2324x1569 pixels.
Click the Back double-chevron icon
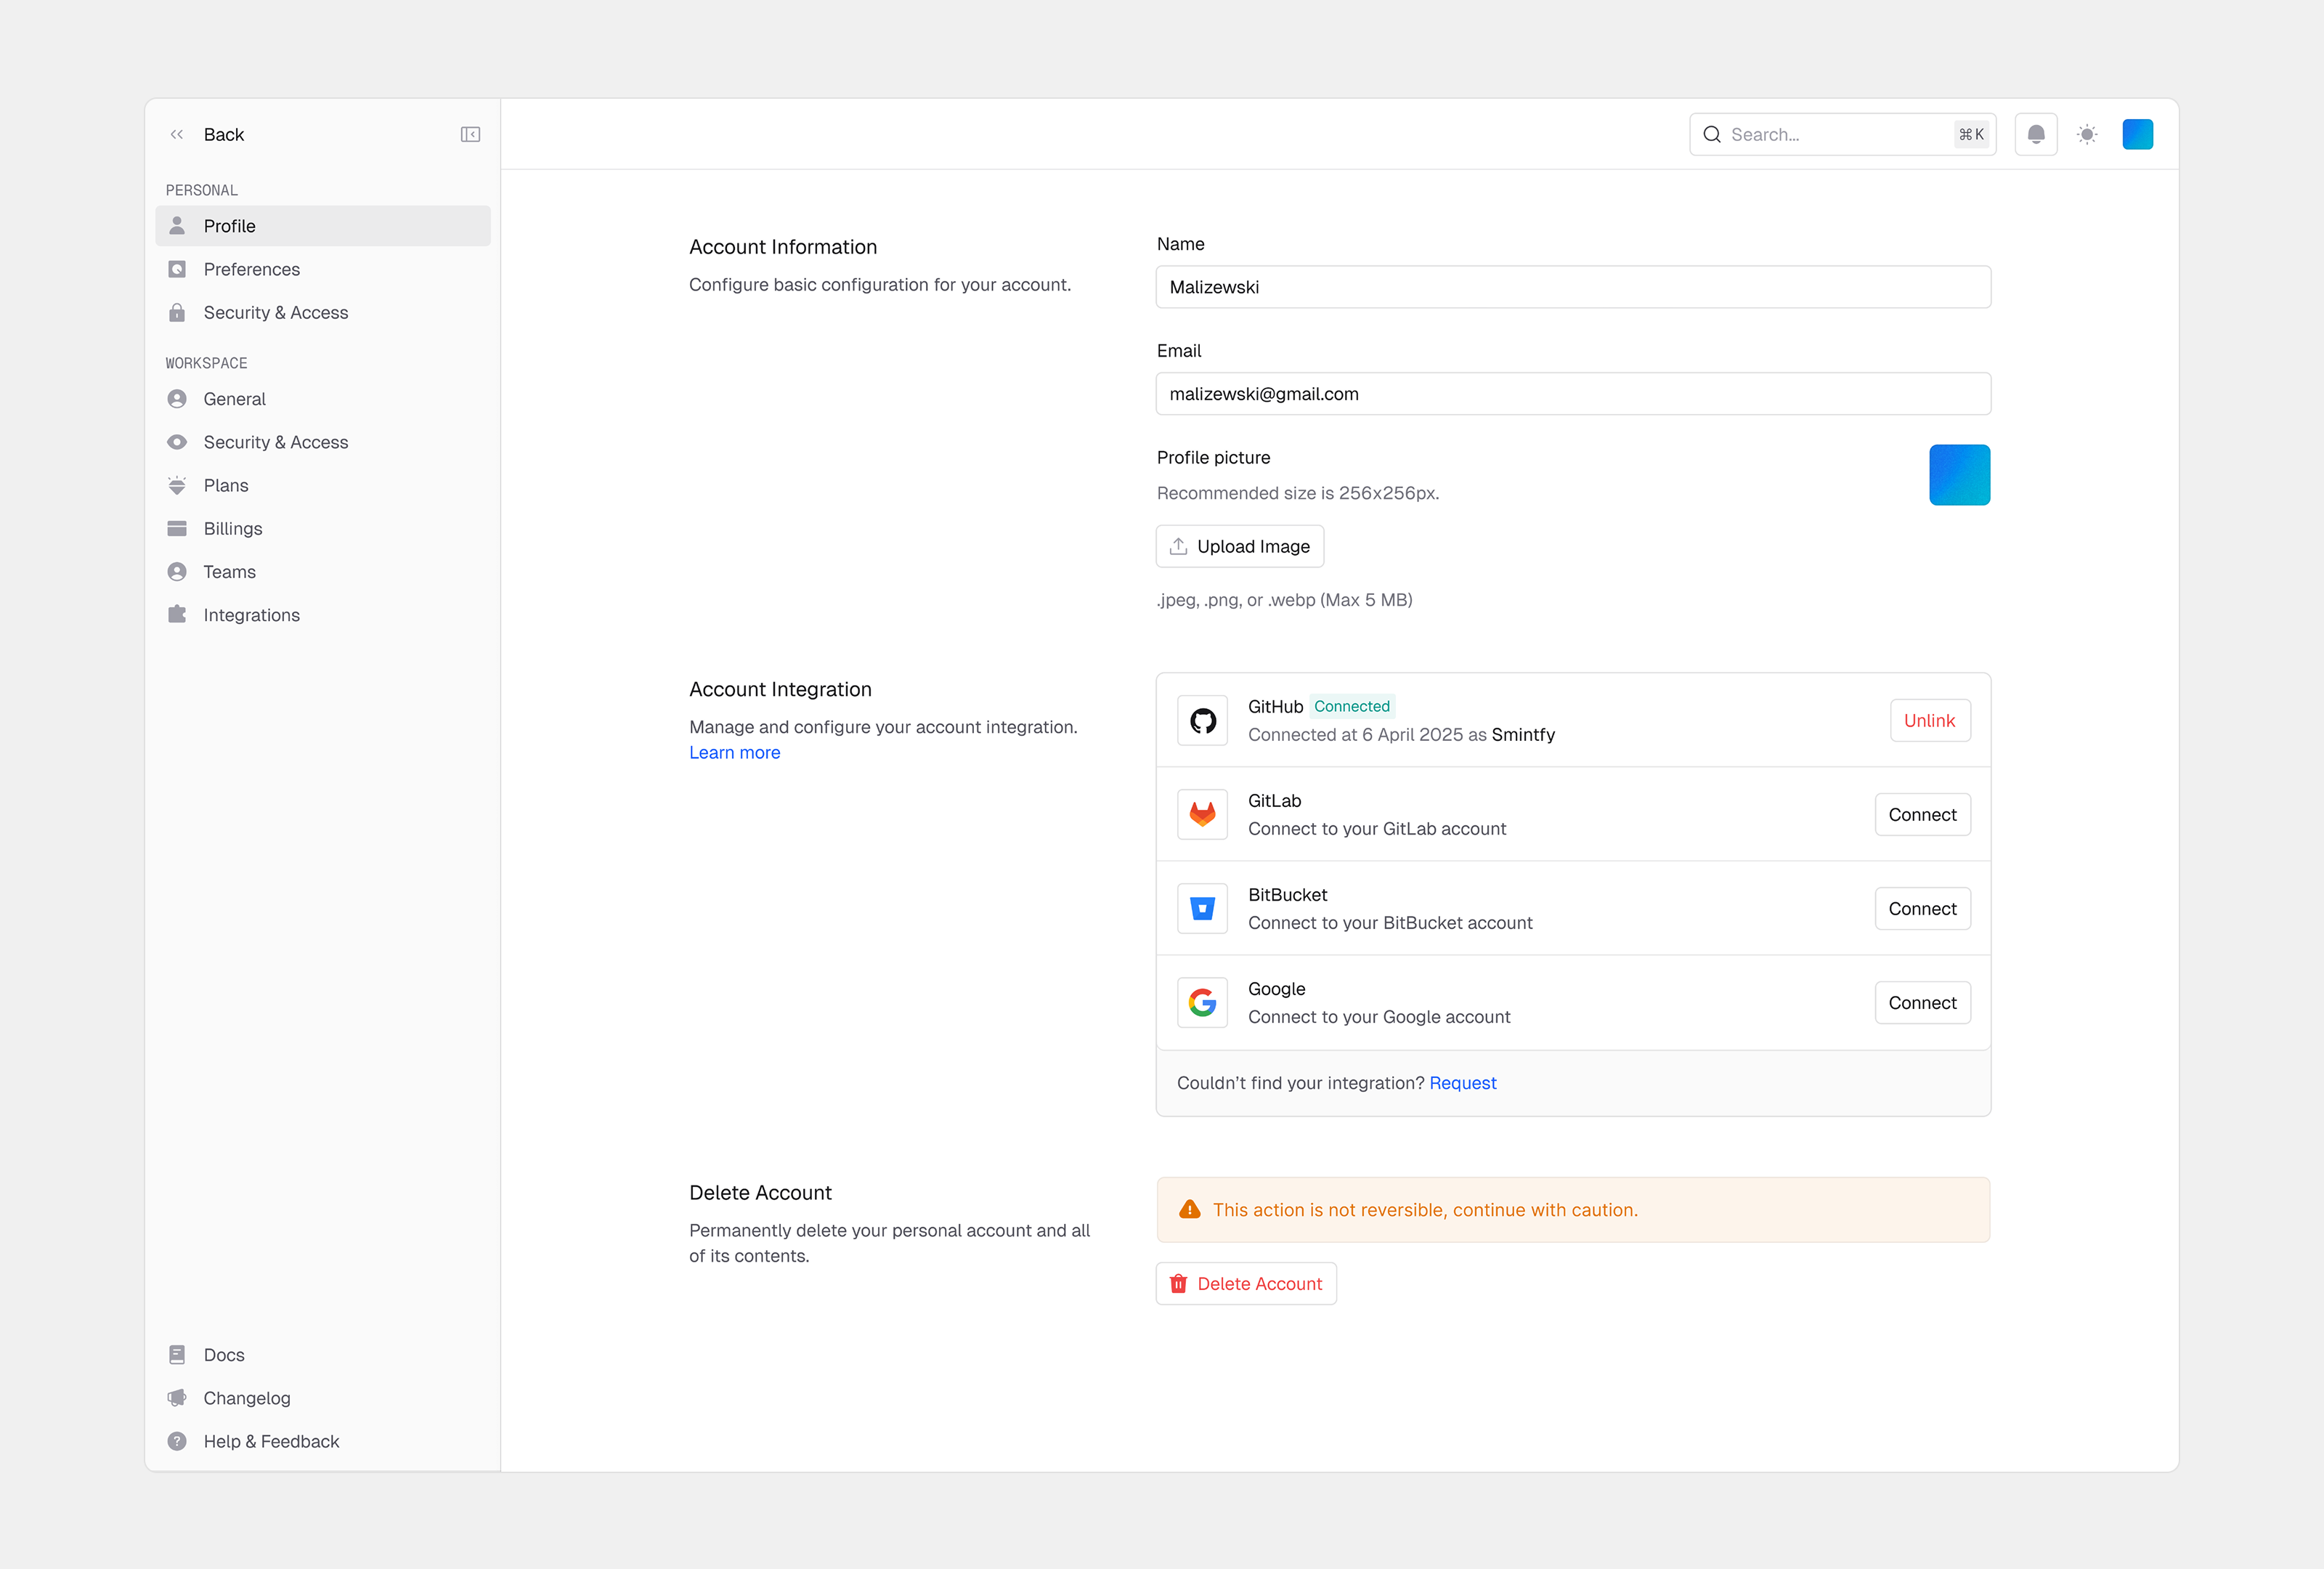point(177,133)
